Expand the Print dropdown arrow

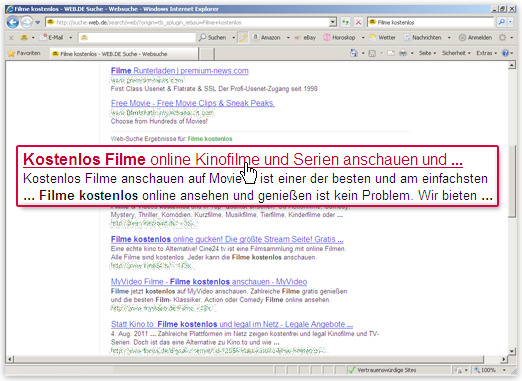(x=412, y=53)
